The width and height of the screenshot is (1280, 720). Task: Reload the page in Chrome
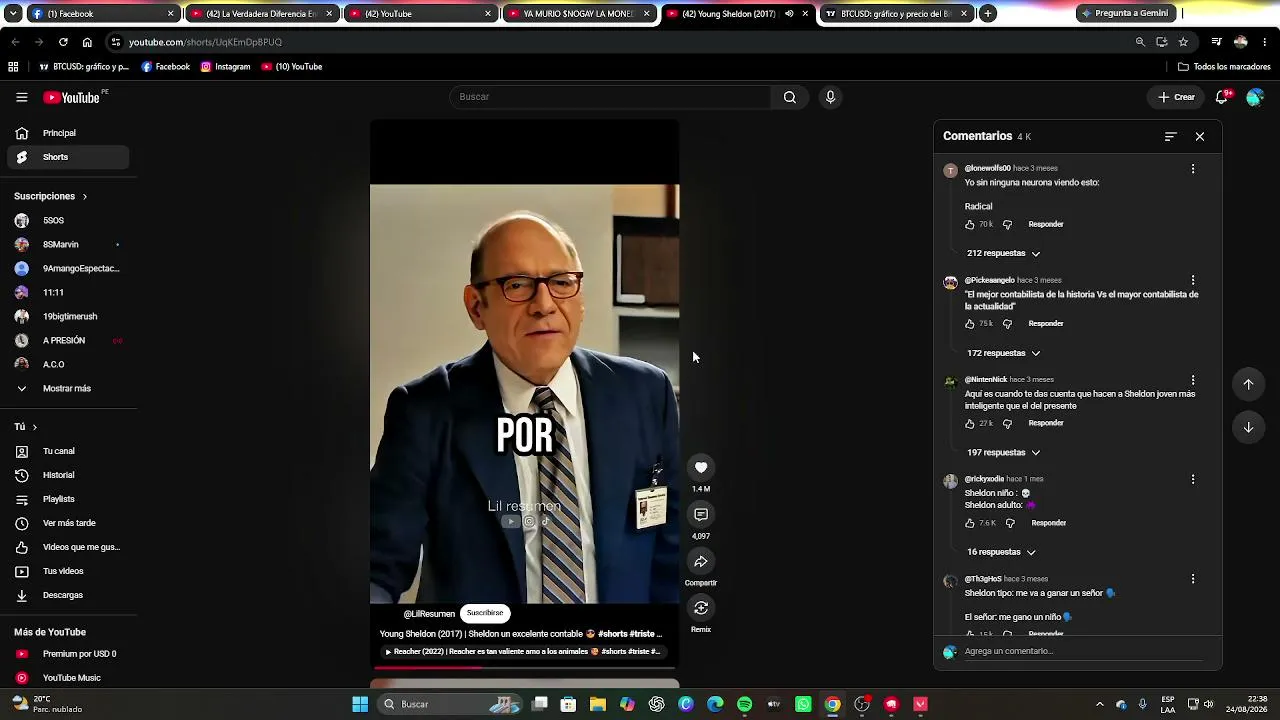coord(63,42)
